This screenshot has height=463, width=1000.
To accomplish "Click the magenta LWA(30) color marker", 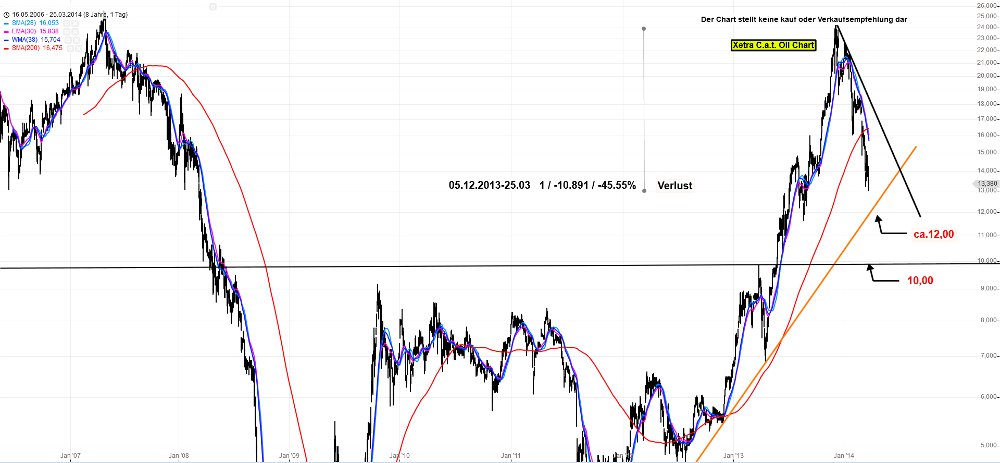I will pyautogui.click(x=6, y=30).
